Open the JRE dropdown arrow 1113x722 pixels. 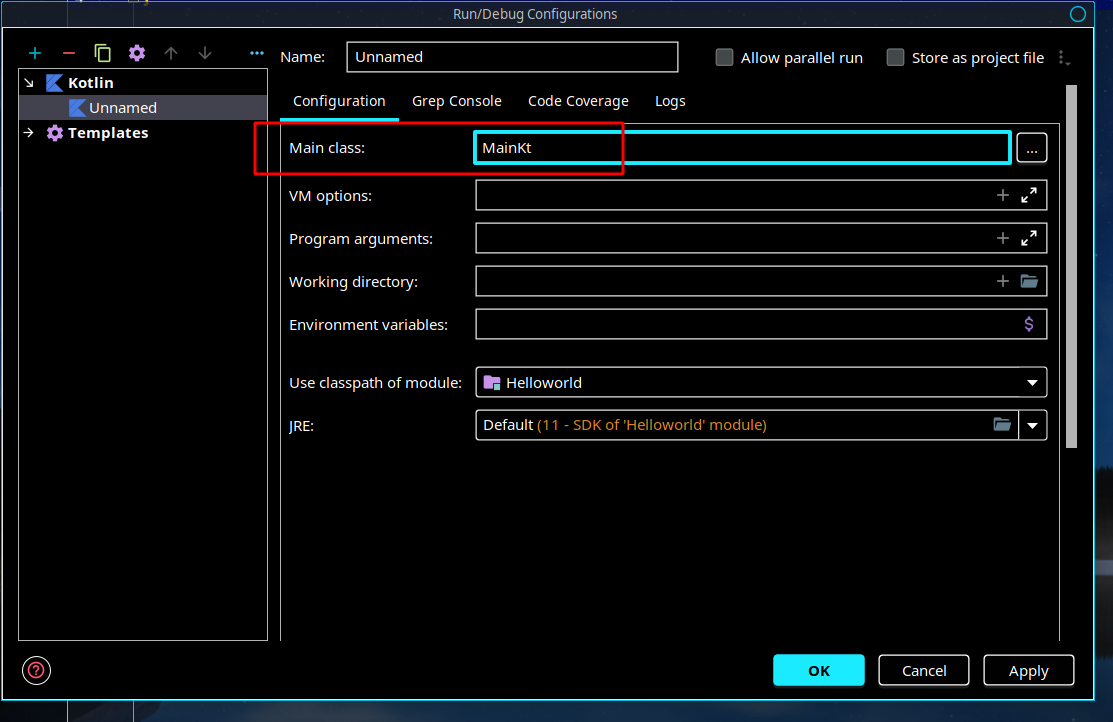[x=1032, y=425]
